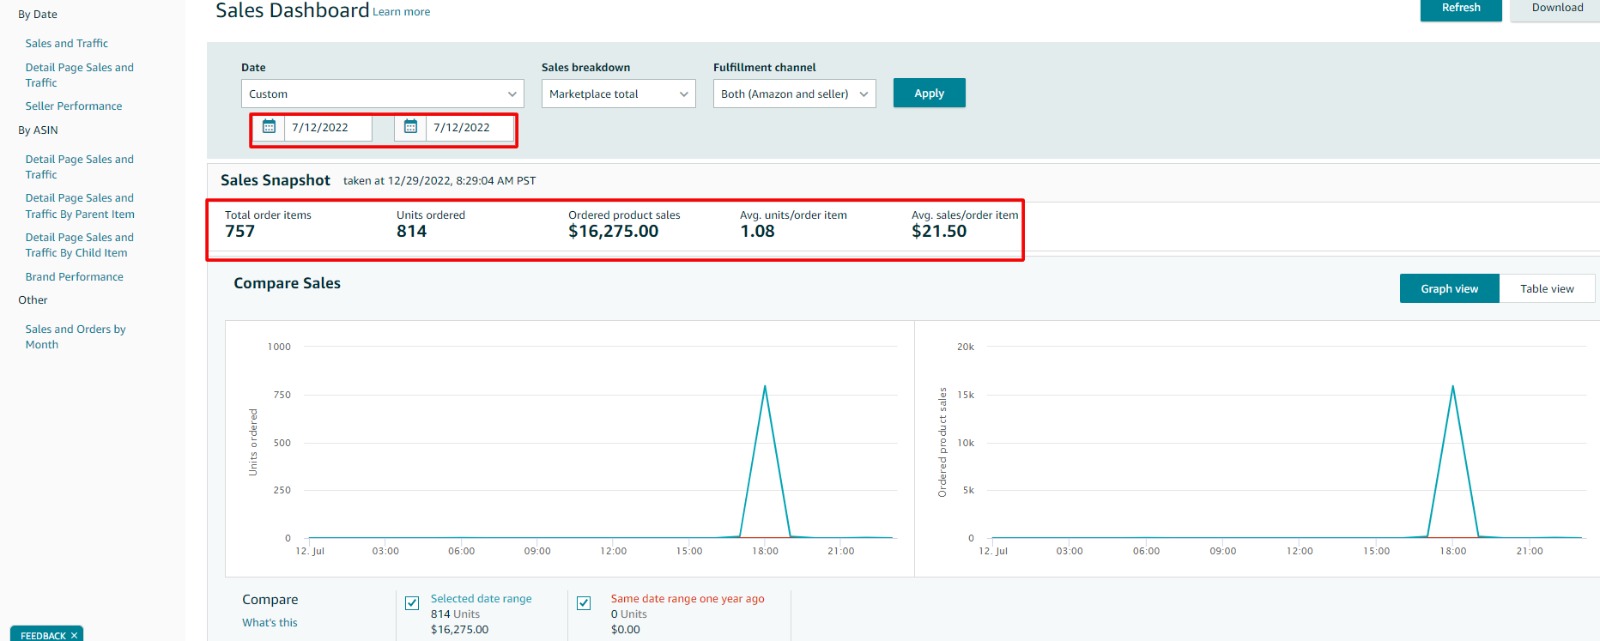Switch to Table view tab
The image size is (1600, 641).
[1546, 289]
